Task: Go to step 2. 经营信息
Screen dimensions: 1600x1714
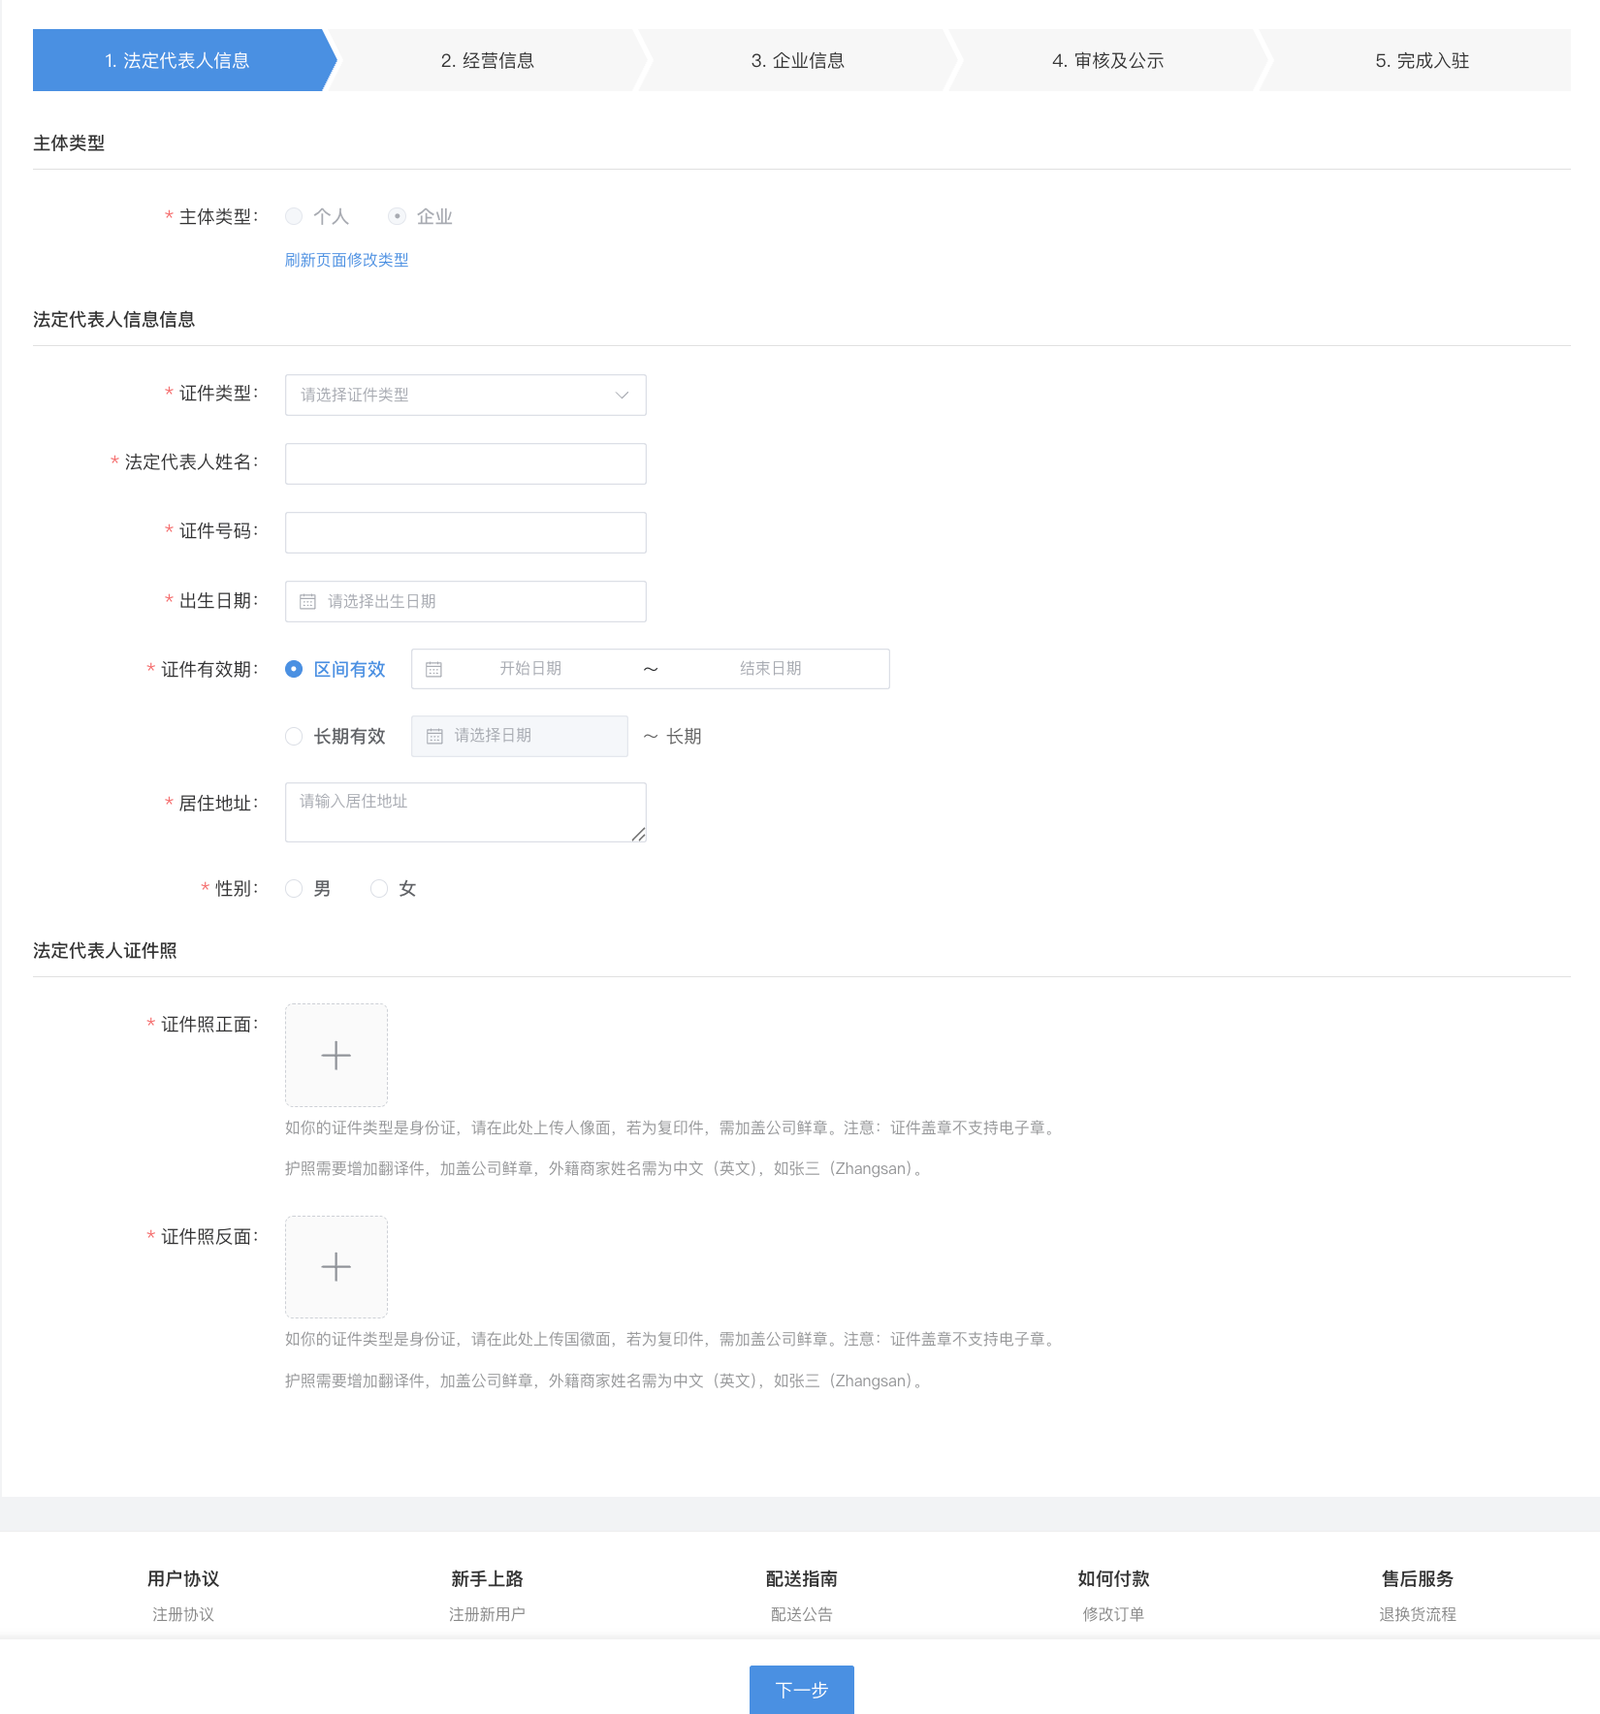Action: pos(487,61)
